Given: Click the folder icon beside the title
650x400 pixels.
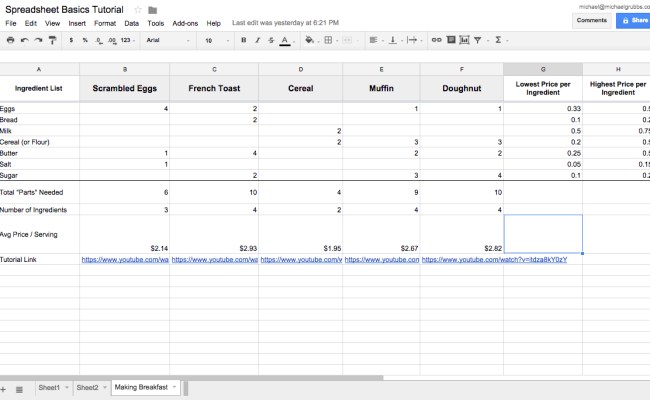Looking at the screenshot, I should (153, 10).
